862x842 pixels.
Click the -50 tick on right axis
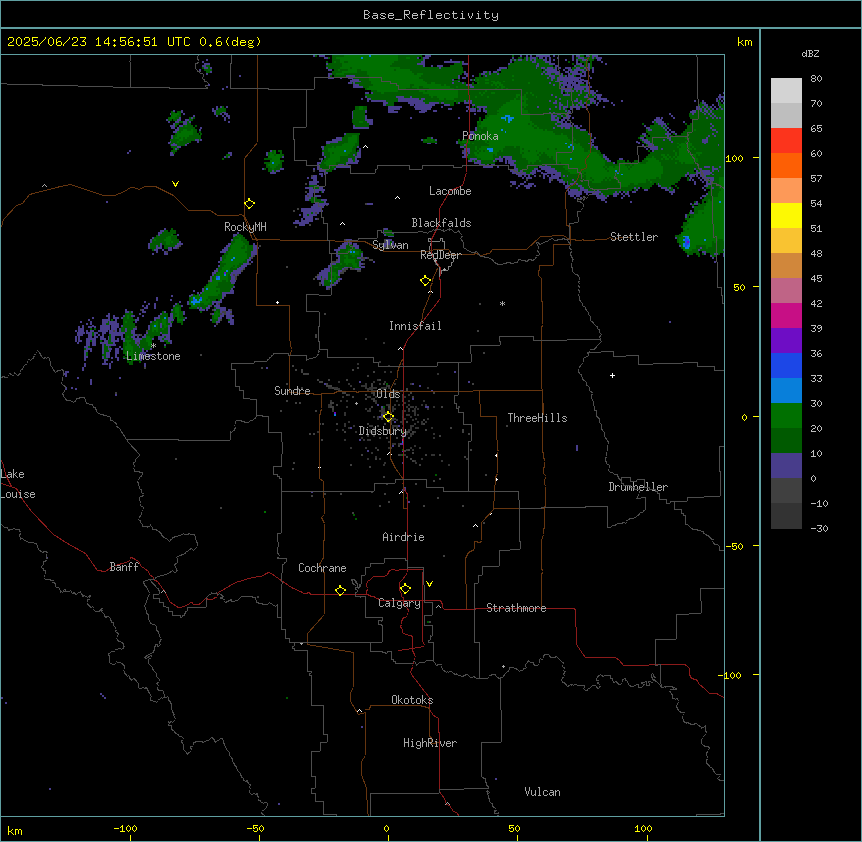(x=733, y=546)
